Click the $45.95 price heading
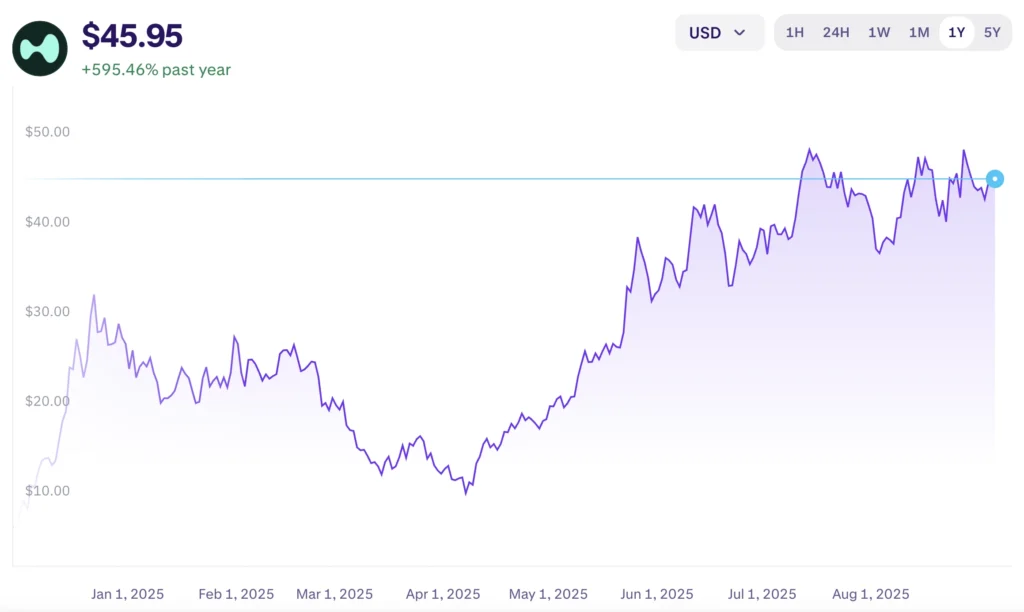Screen dimensions: 1024x612 tap(132, 36)
